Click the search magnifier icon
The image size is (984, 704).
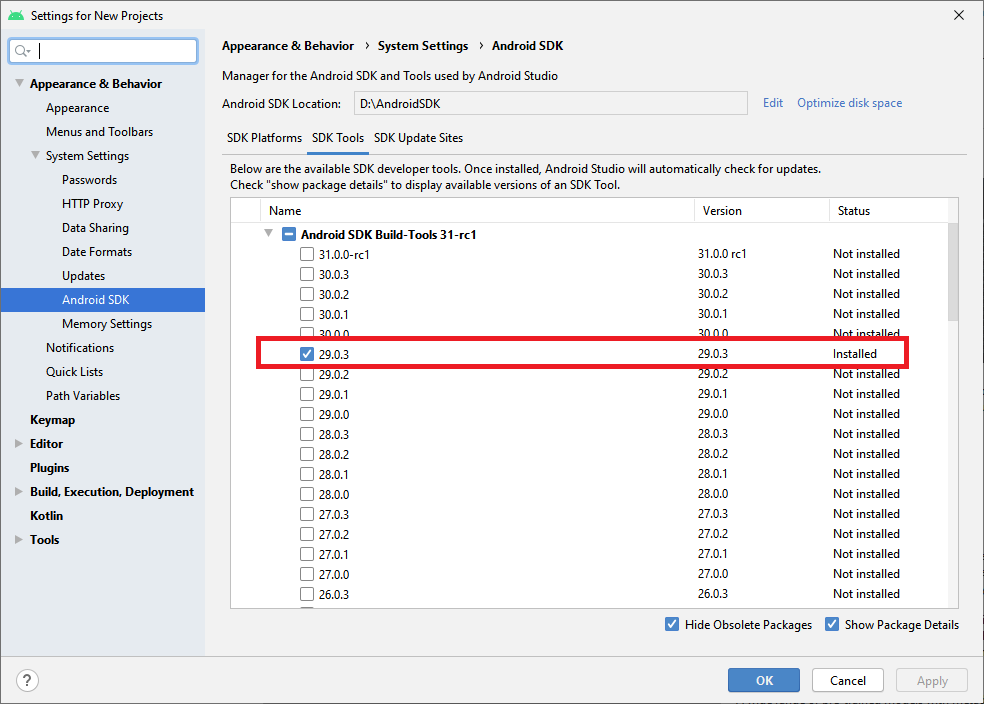21,51
